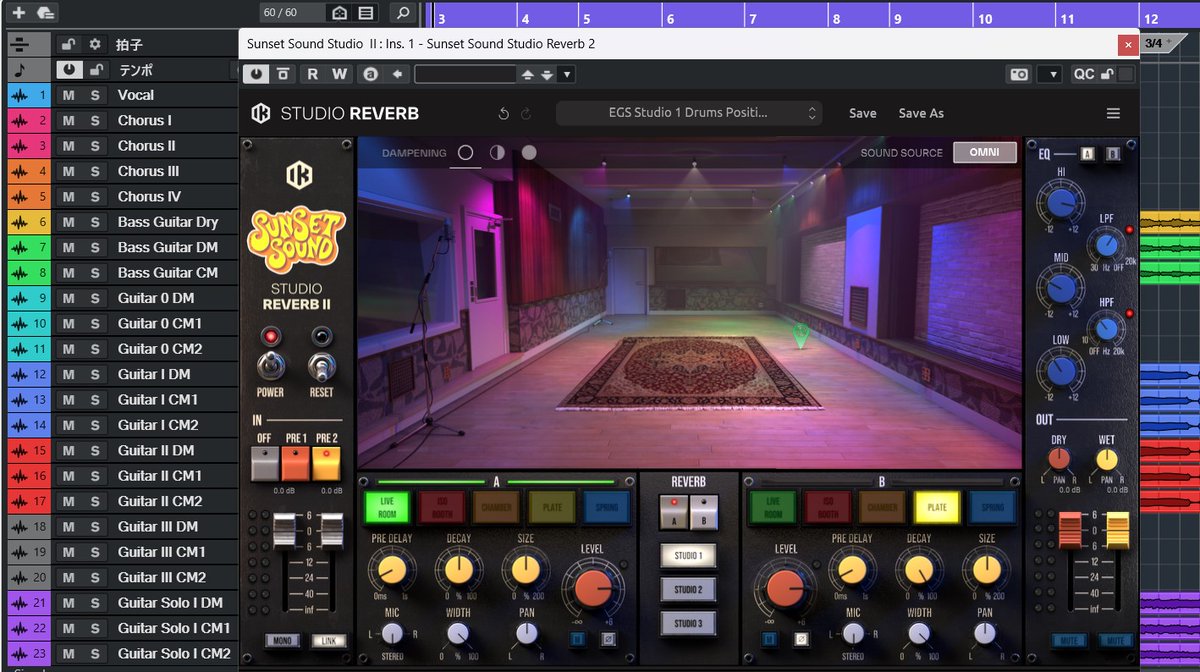This screenshot has height=672, width=1200.
Task: Click the LINK button under input faders
Action: point(327,640)
